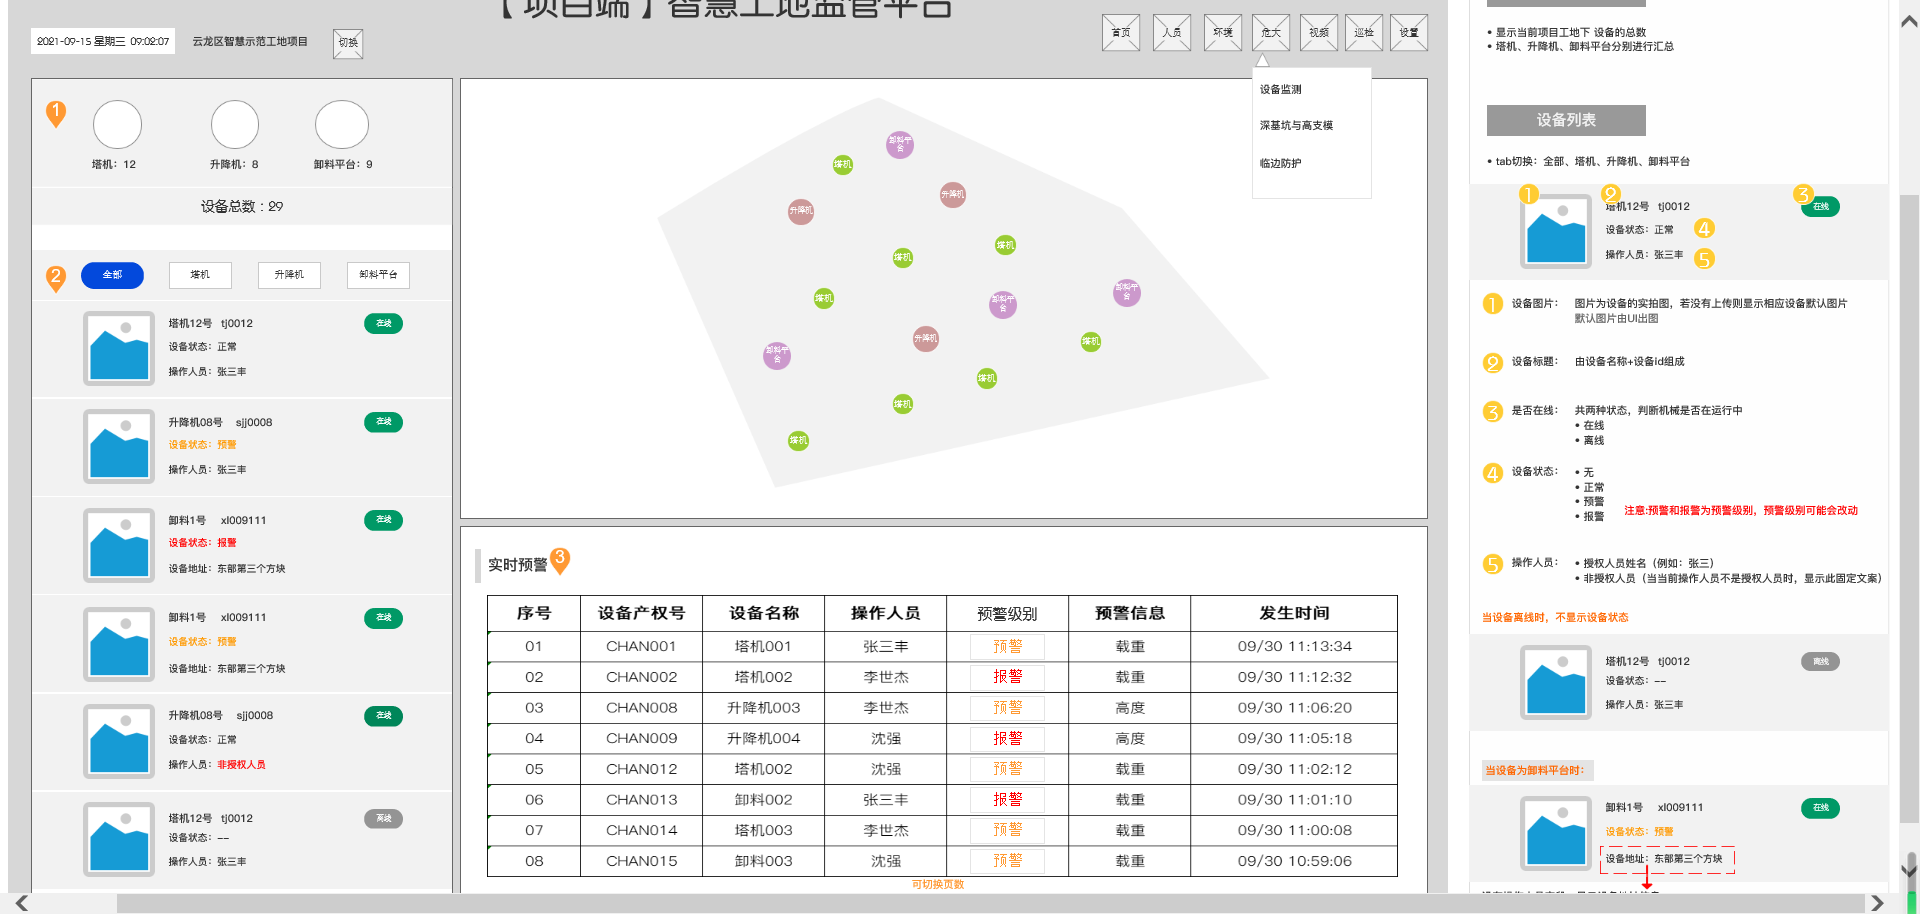Click the 报警 level badge in row 02
The height and width of the screenshot is (914, 1920).
pyautogui.click(x=1008, y=677)
